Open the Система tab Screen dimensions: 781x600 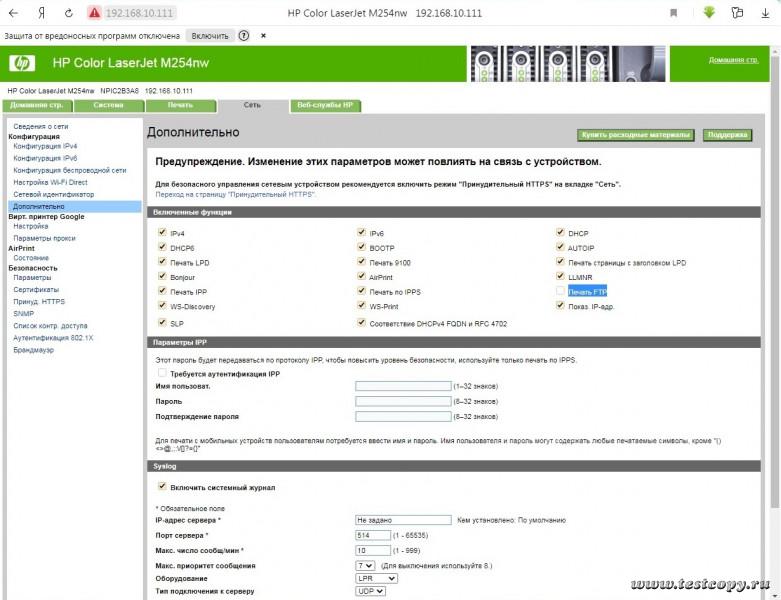click(109, 106)
